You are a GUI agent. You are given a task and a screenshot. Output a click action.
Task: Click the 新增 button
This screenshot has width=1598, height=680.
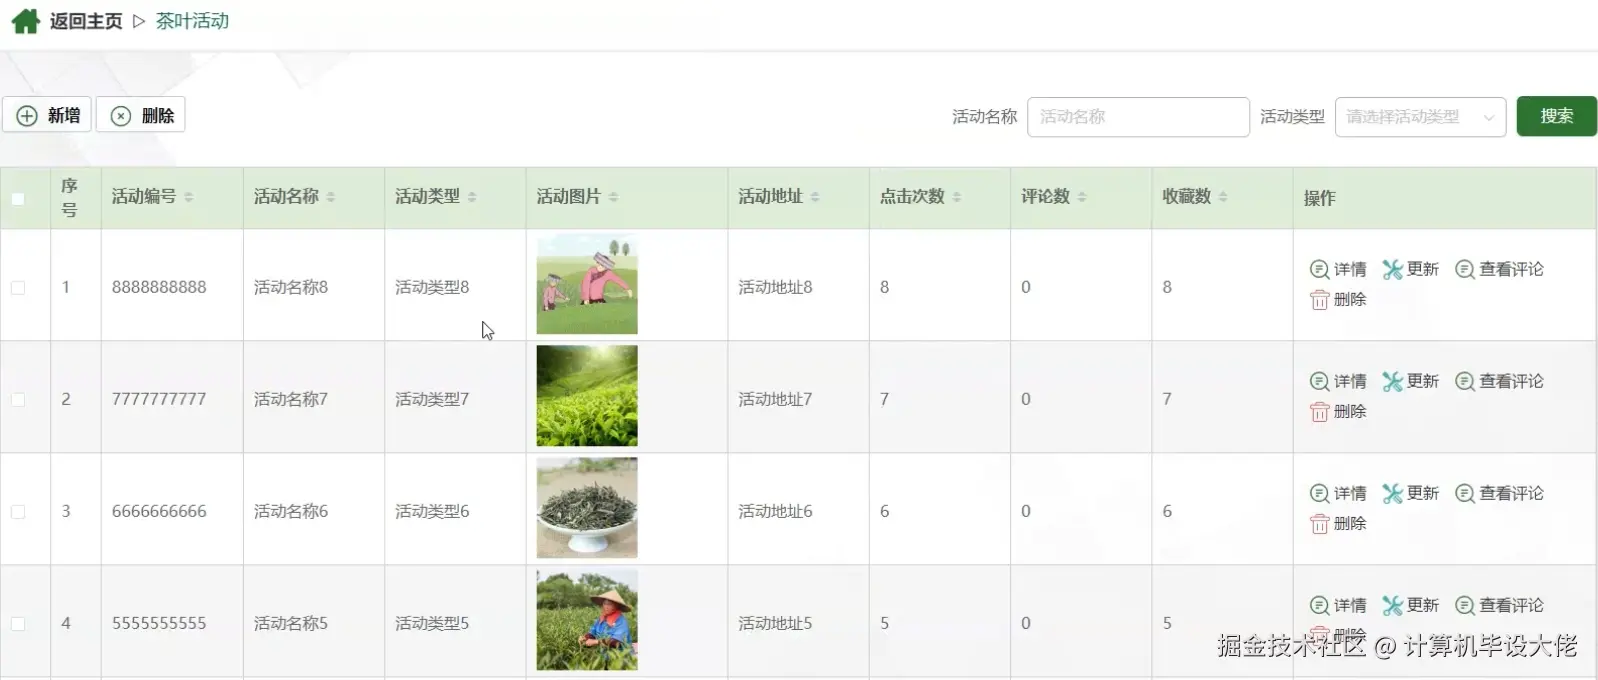coord(47,115)
